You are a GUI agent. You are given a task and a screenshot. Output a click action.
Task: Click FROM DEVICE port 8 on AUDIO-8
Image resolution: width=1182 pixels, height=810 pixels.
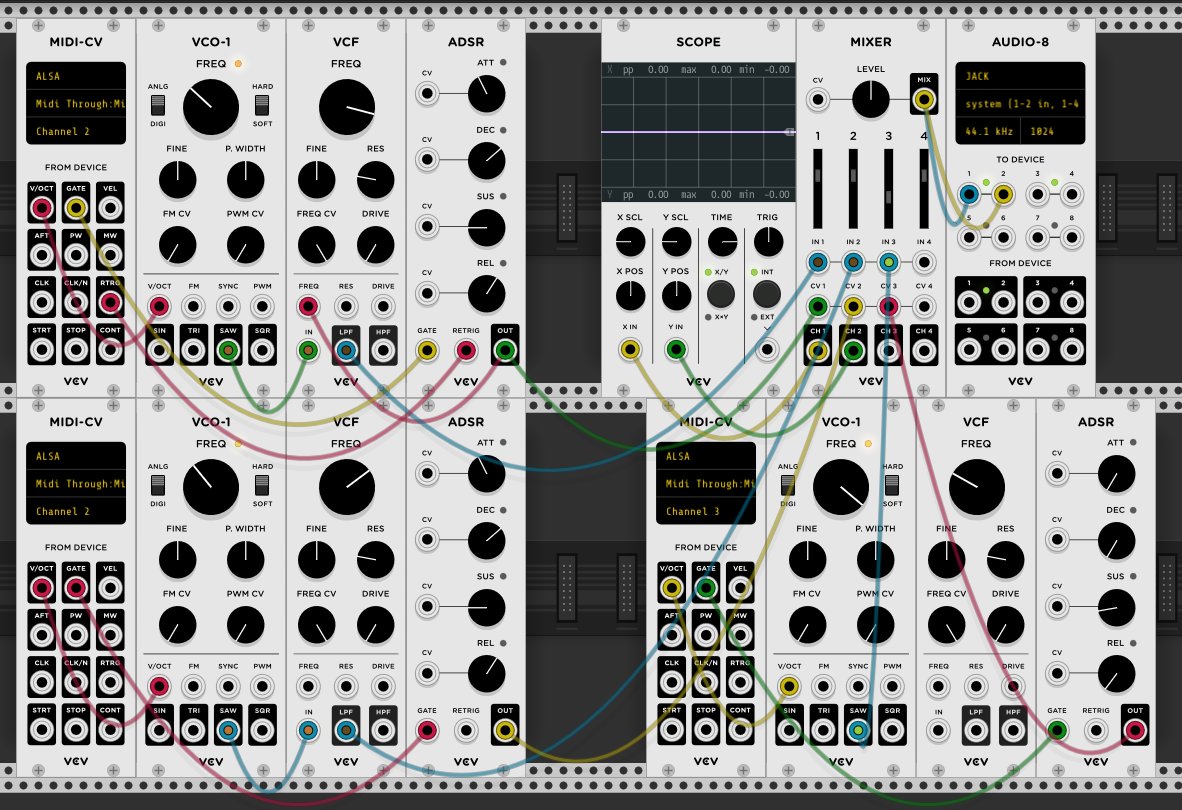click(1071, 350)
